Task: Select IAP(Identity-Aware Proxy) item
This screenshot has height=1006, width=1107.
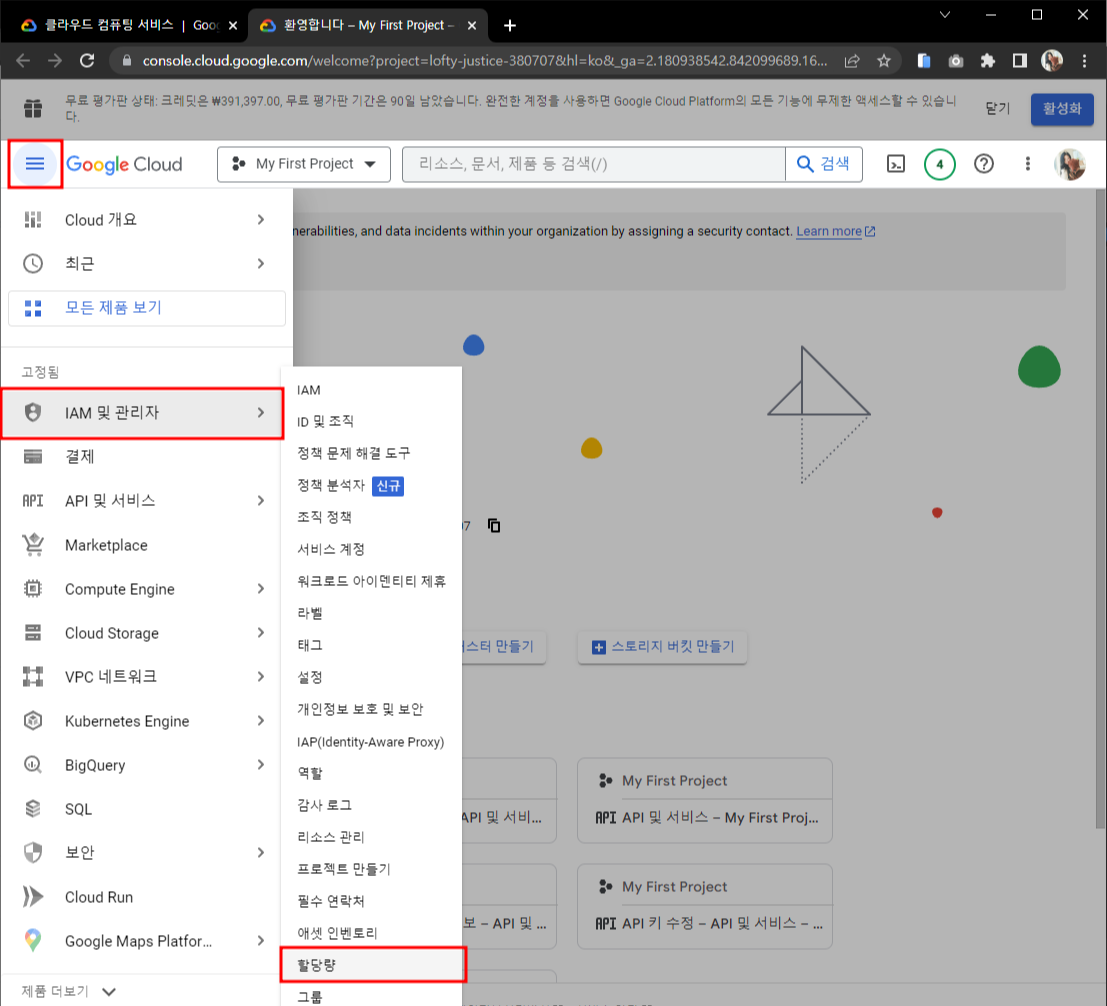Action: [371, 741]
